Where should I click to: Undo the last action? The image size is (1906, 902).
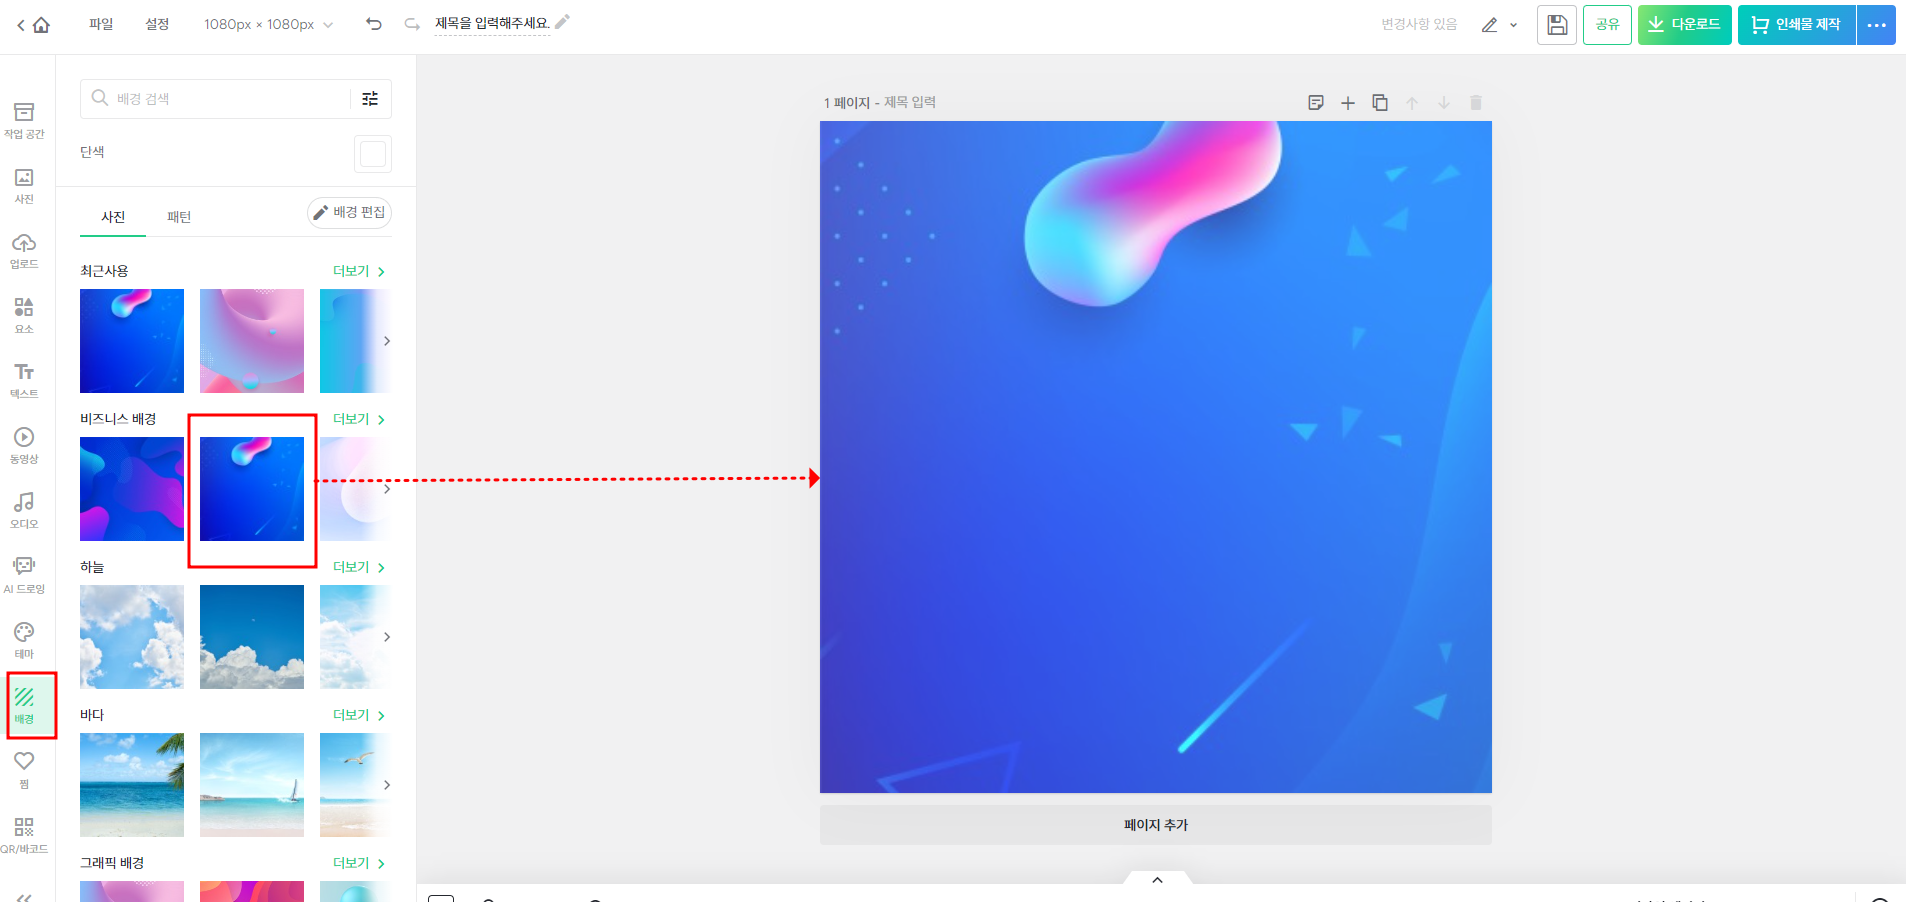point(374,24)
